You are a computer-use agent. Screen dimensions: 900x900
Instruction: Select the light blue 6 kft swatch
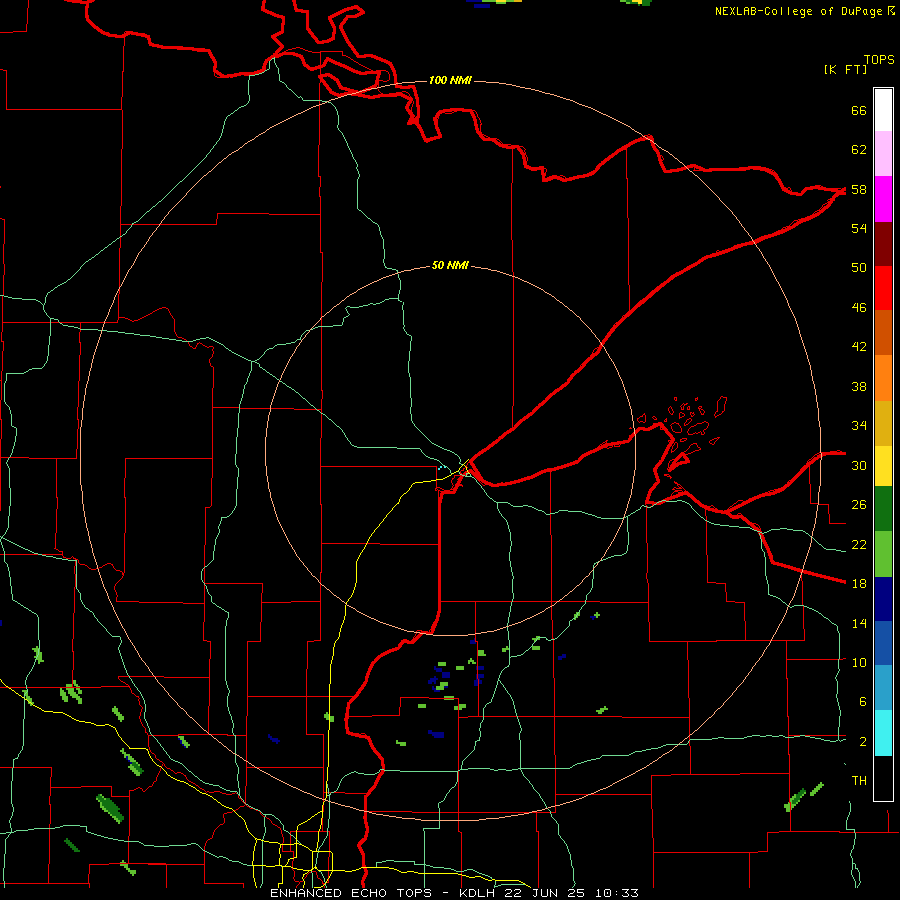pos(883,688)
